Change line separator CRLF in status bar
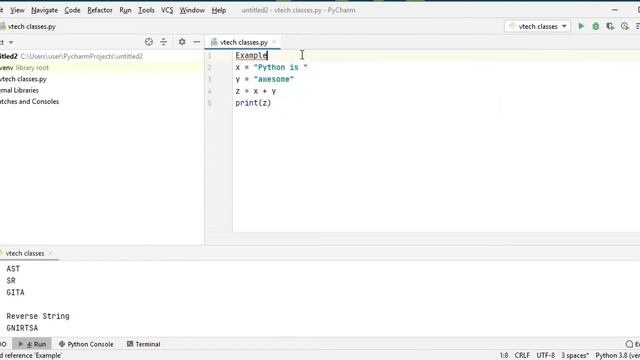This screenshot has height=360, width=640. pyautogui.click(x=522, y=356)
